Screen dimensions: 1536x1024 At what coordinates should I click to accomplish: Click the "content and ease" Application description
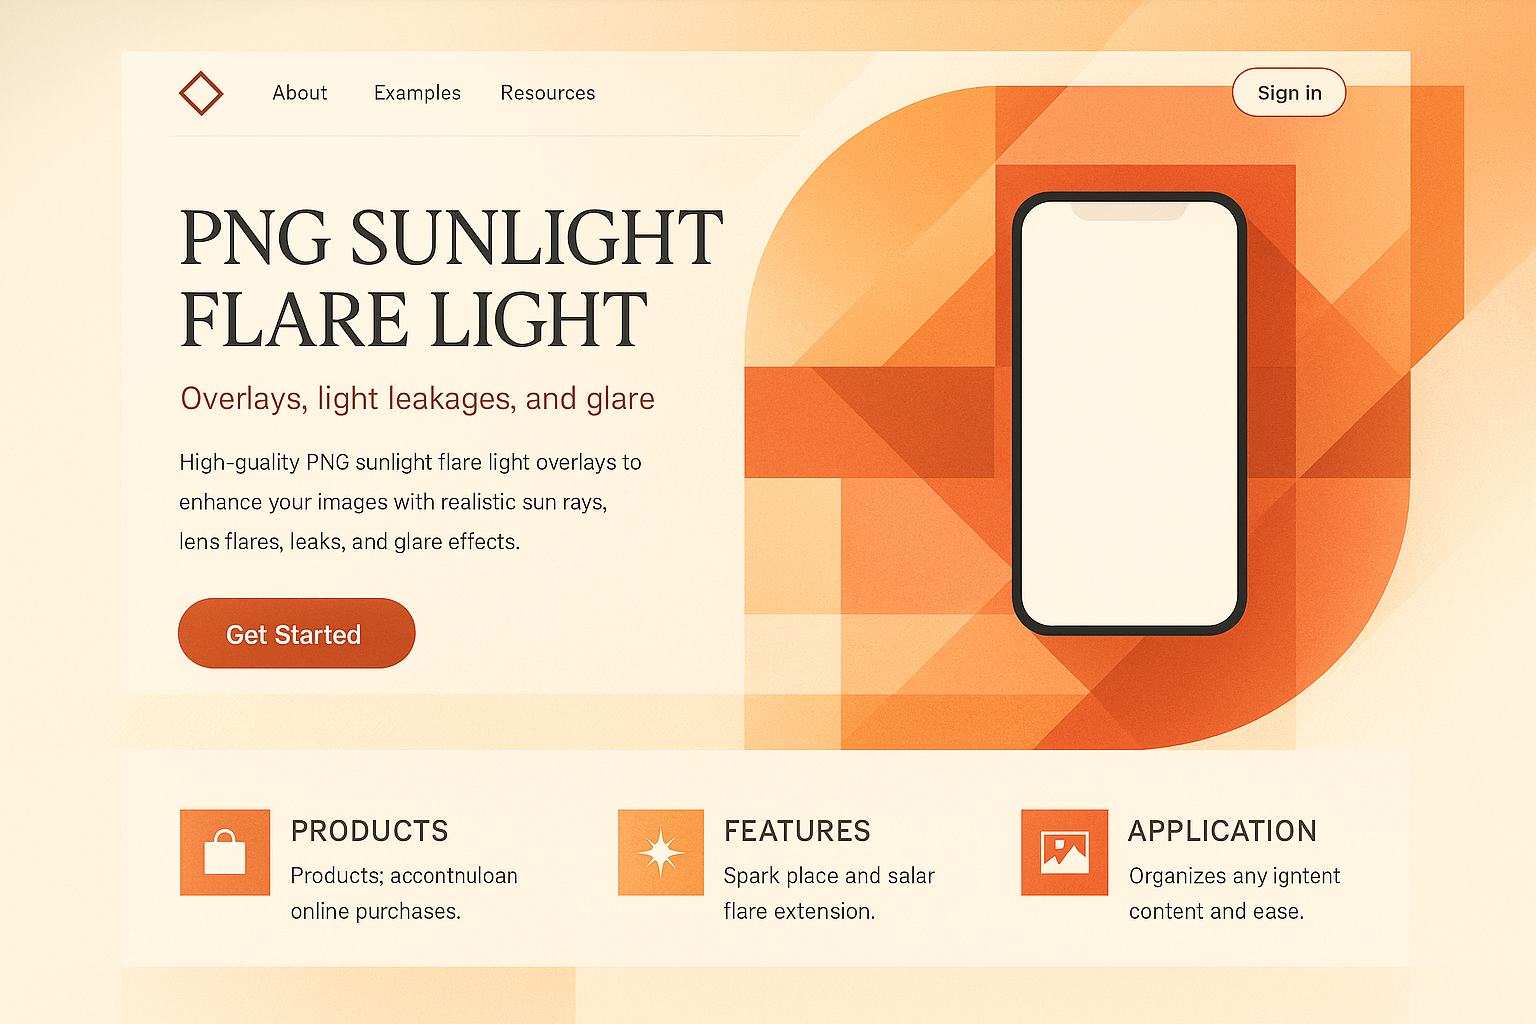point(1216,911)
